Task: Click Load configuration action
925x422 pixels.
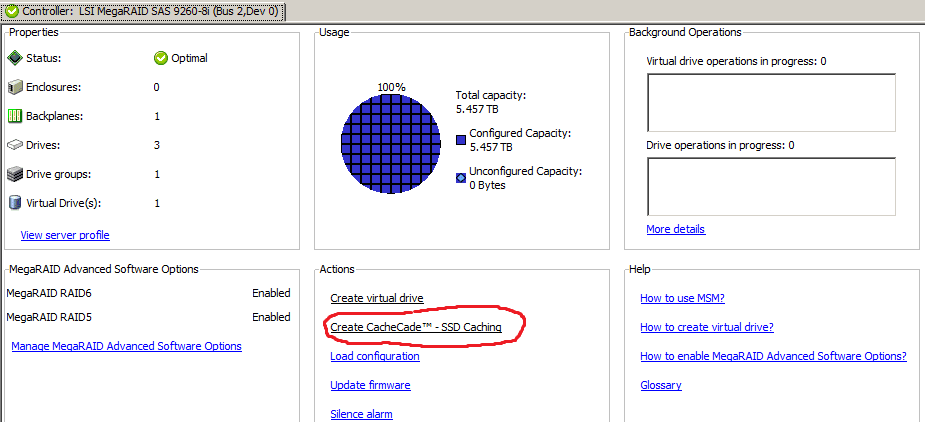Action: tap(375, 356)
